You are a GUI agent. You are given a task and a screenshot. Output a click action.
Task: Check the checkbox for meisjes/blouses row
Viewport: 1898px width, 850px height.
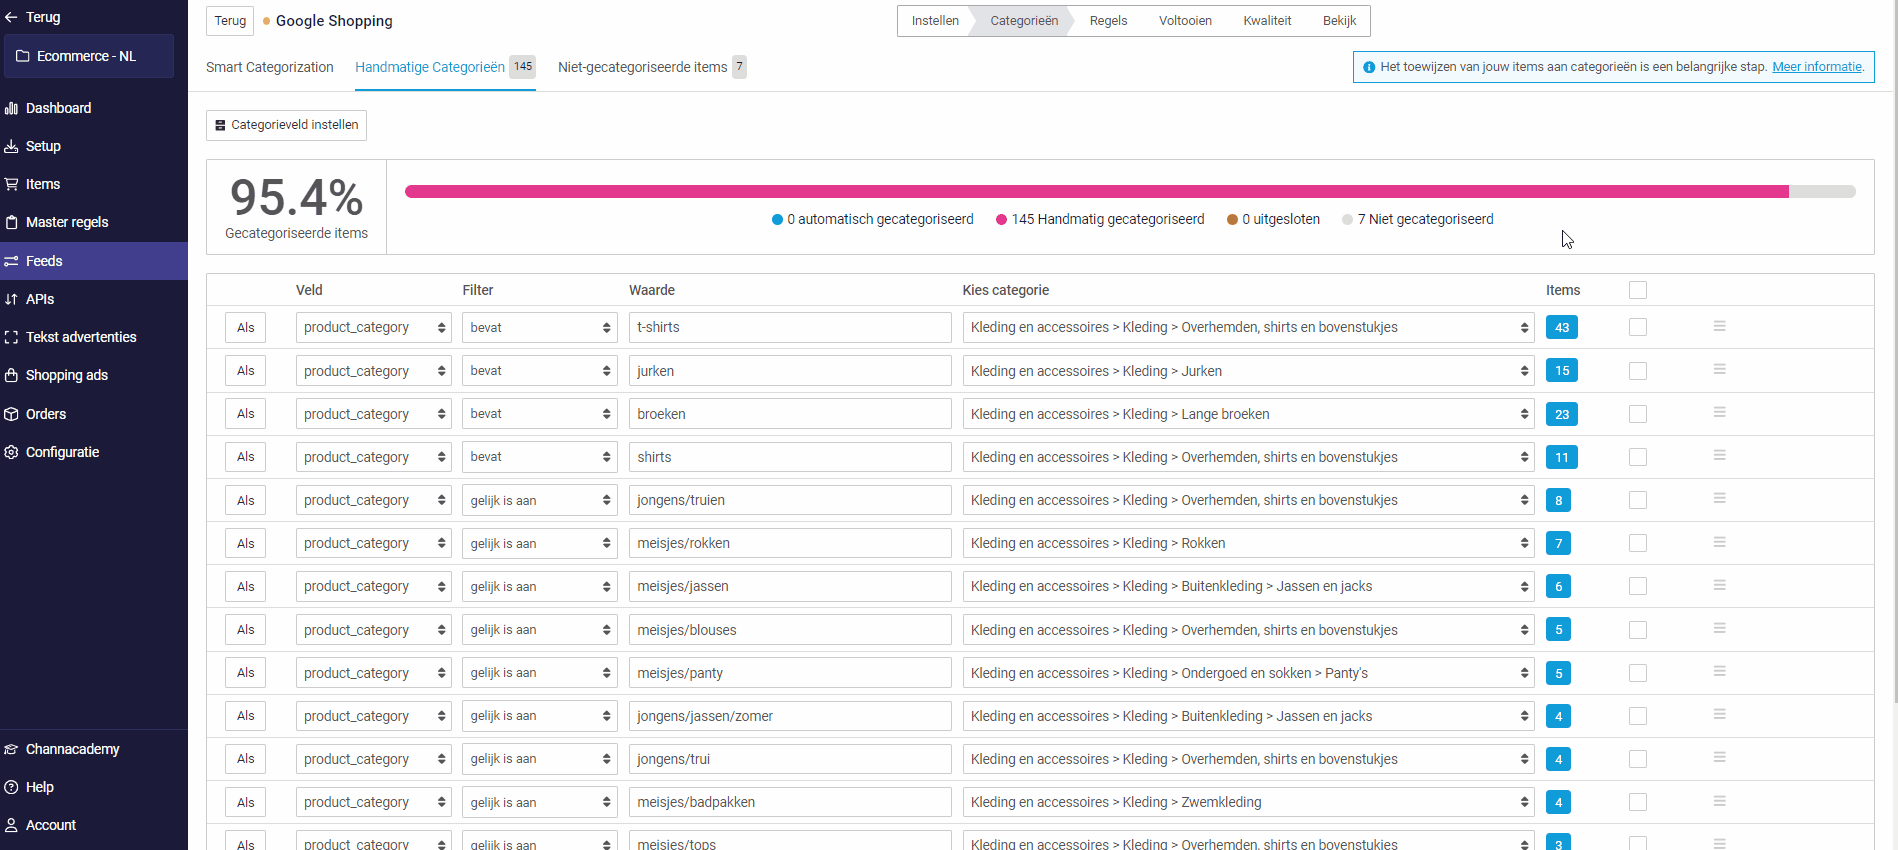tap(1638, 630)
